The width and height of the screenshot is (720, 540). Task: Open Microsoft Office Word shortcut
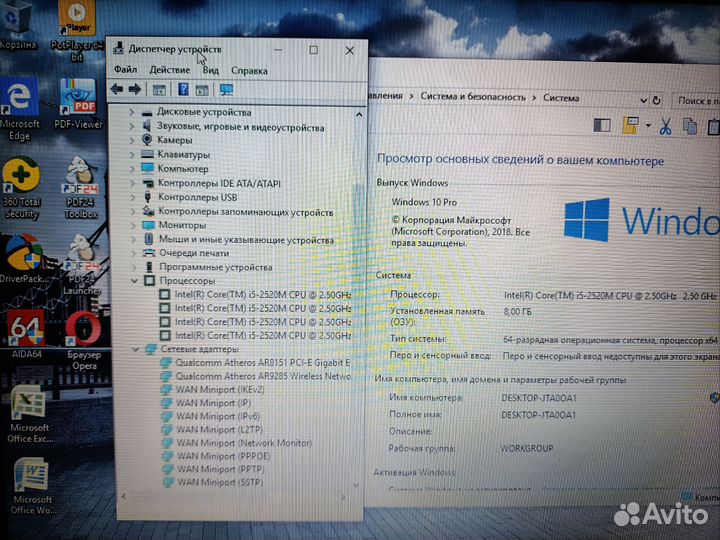[x=32, y=486]
